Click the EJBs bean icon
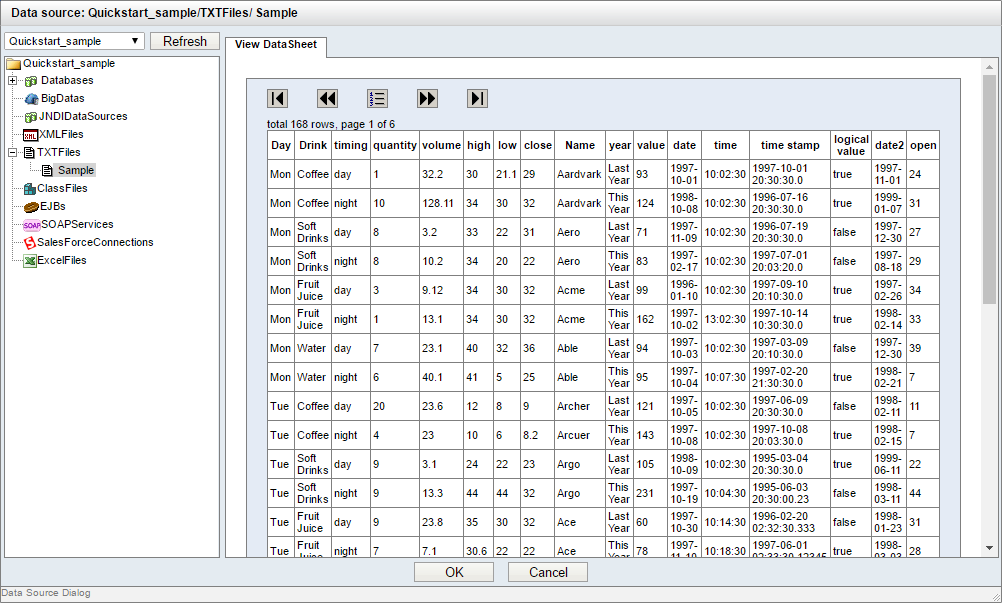This screenshot has width=1002, height=603. click(31, 206)
